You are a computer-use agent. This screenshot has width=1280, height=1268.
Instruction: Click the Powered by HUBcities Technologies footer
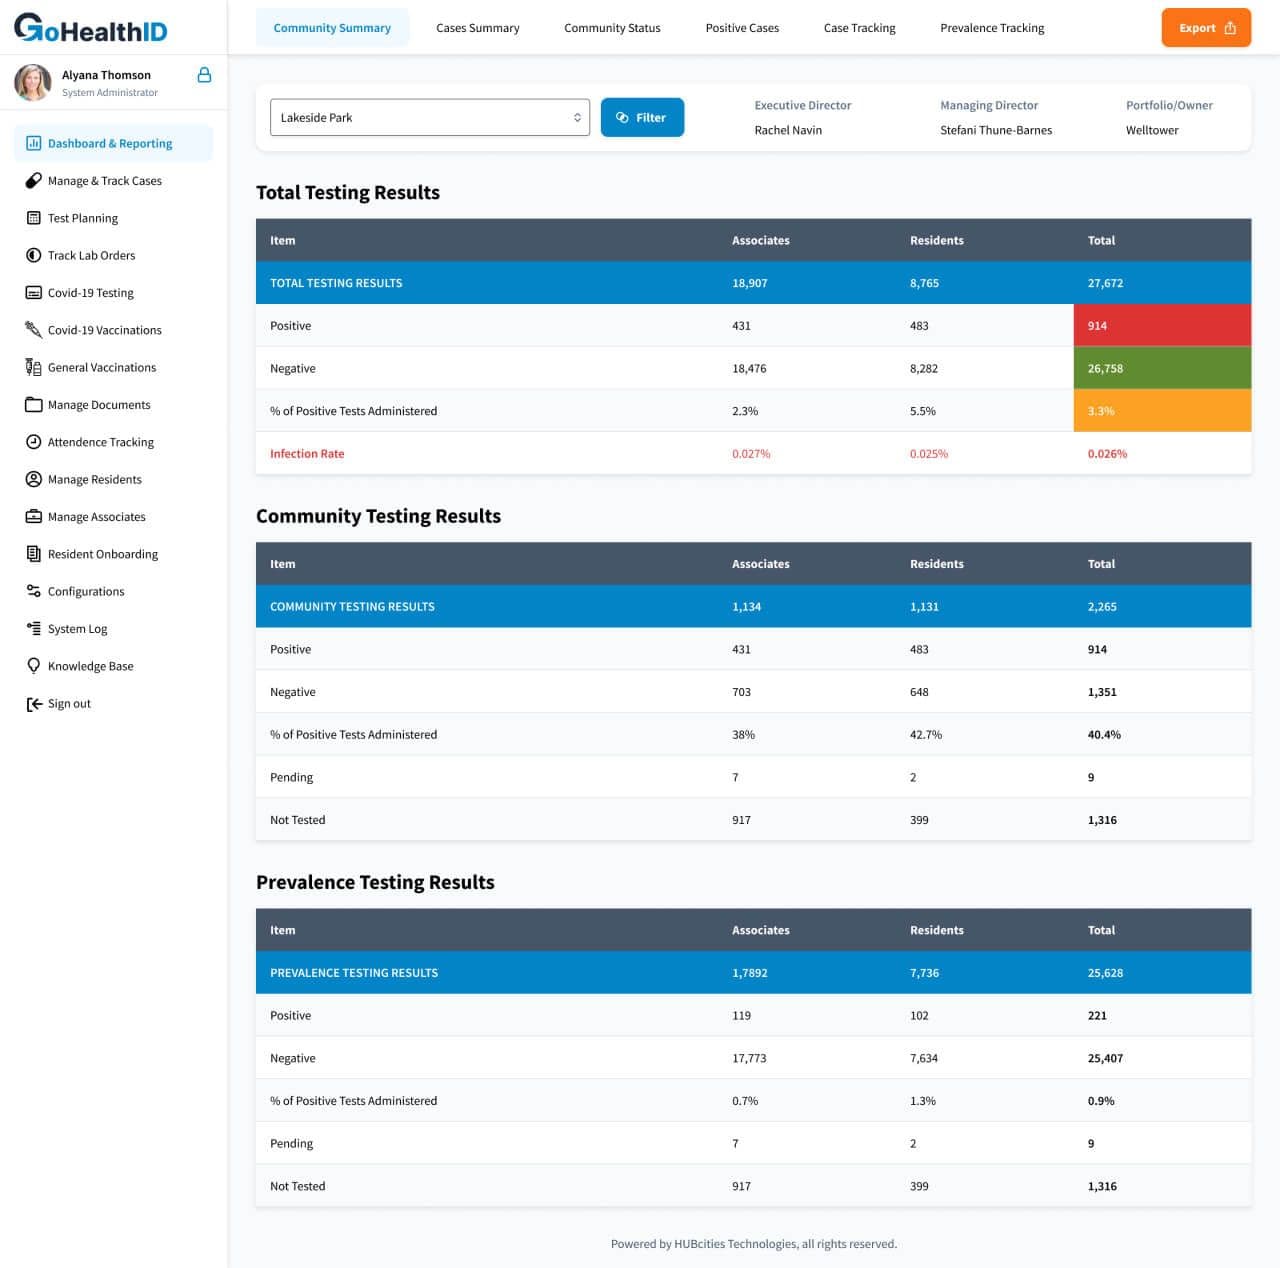(754, 1244)
